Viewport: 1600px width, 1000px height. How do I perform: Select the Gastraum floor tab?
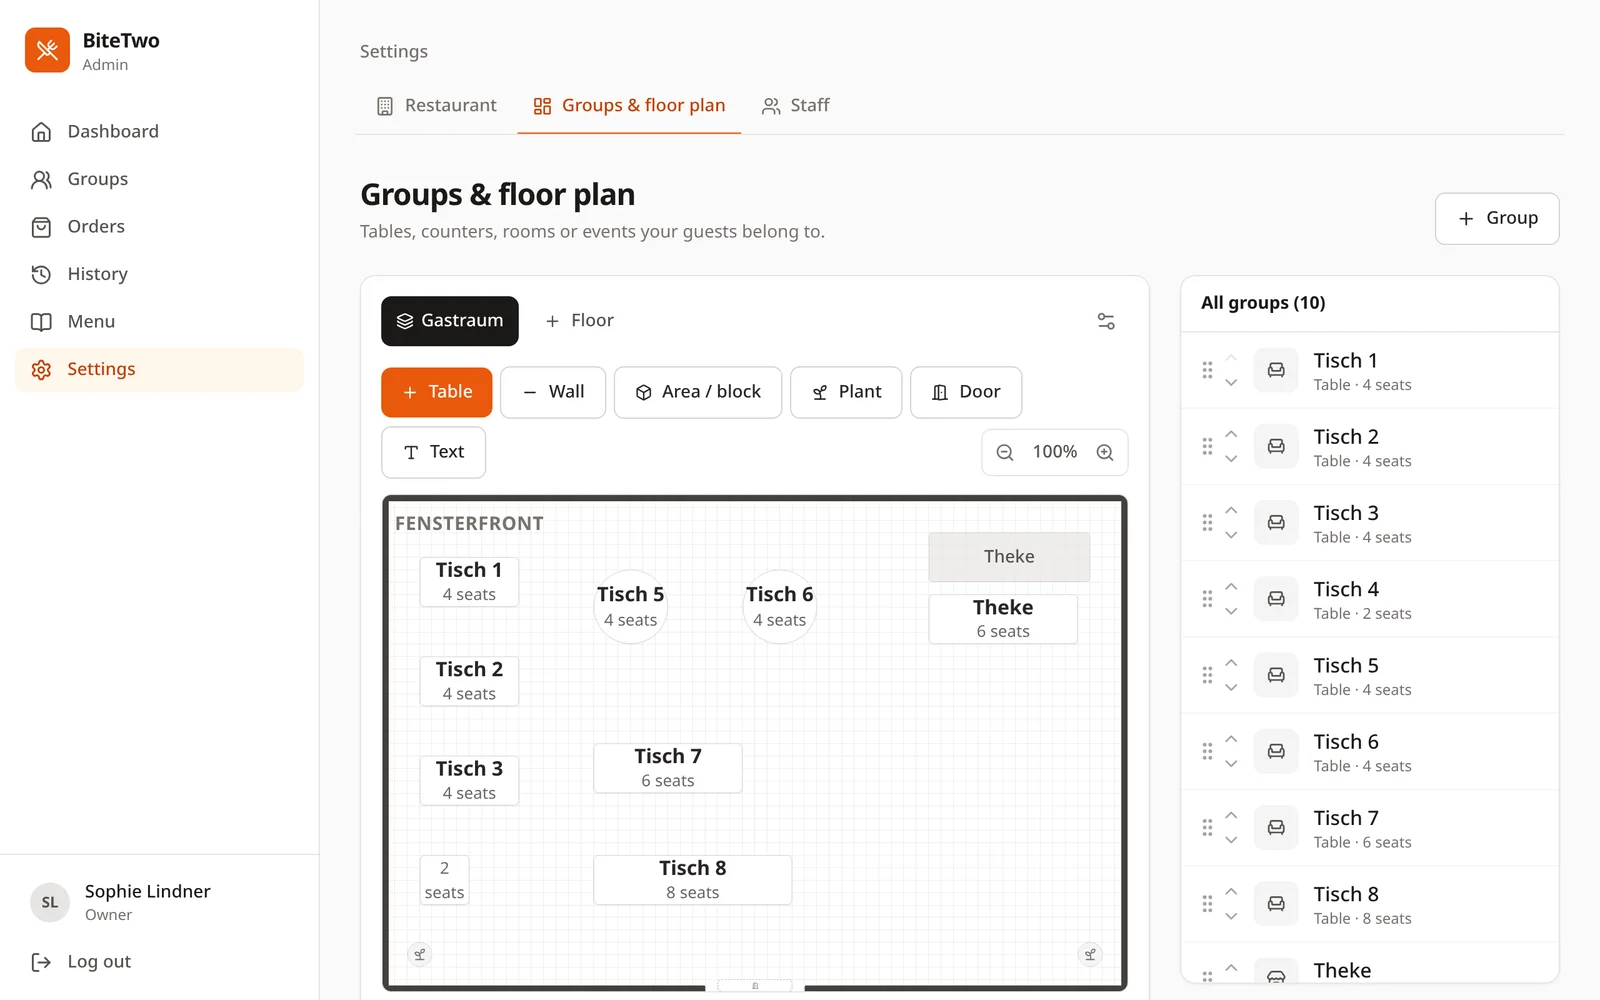click(x=450, y=321)
